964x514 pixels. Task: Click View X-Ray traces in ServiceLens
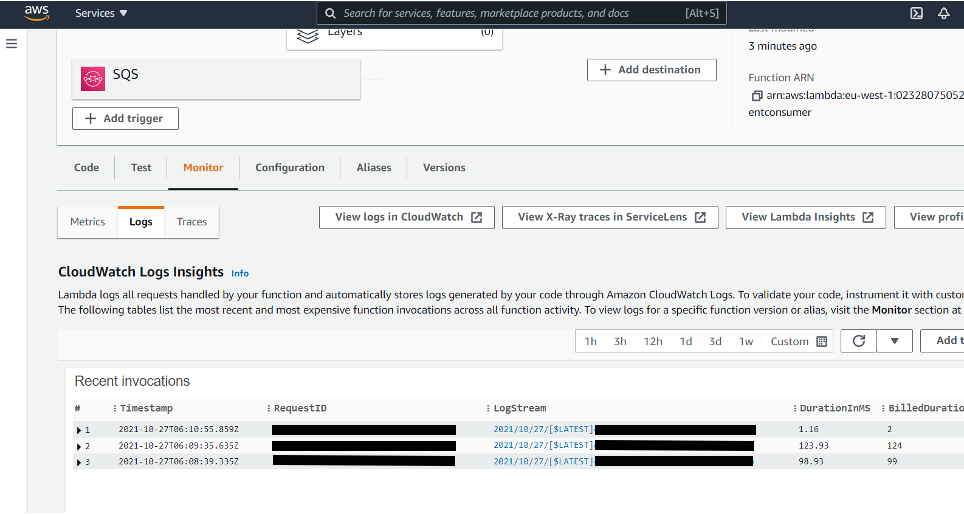pyautogui.click(x=610, y=217)
